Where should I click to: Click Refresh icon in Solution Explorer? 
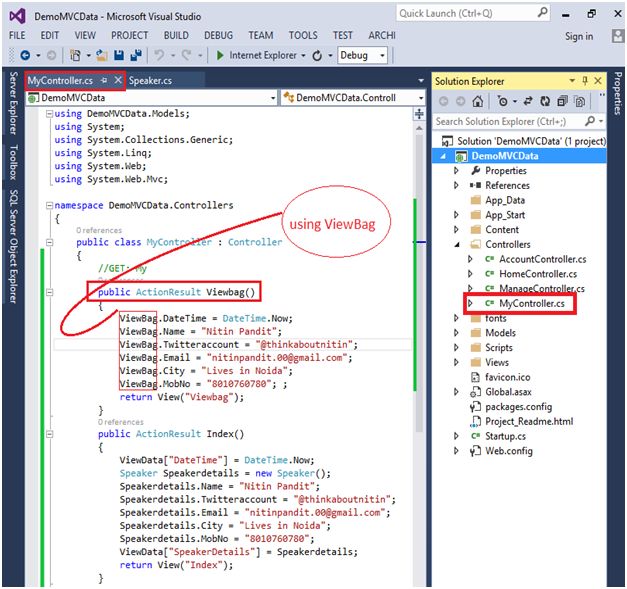(x=545, y=101)
